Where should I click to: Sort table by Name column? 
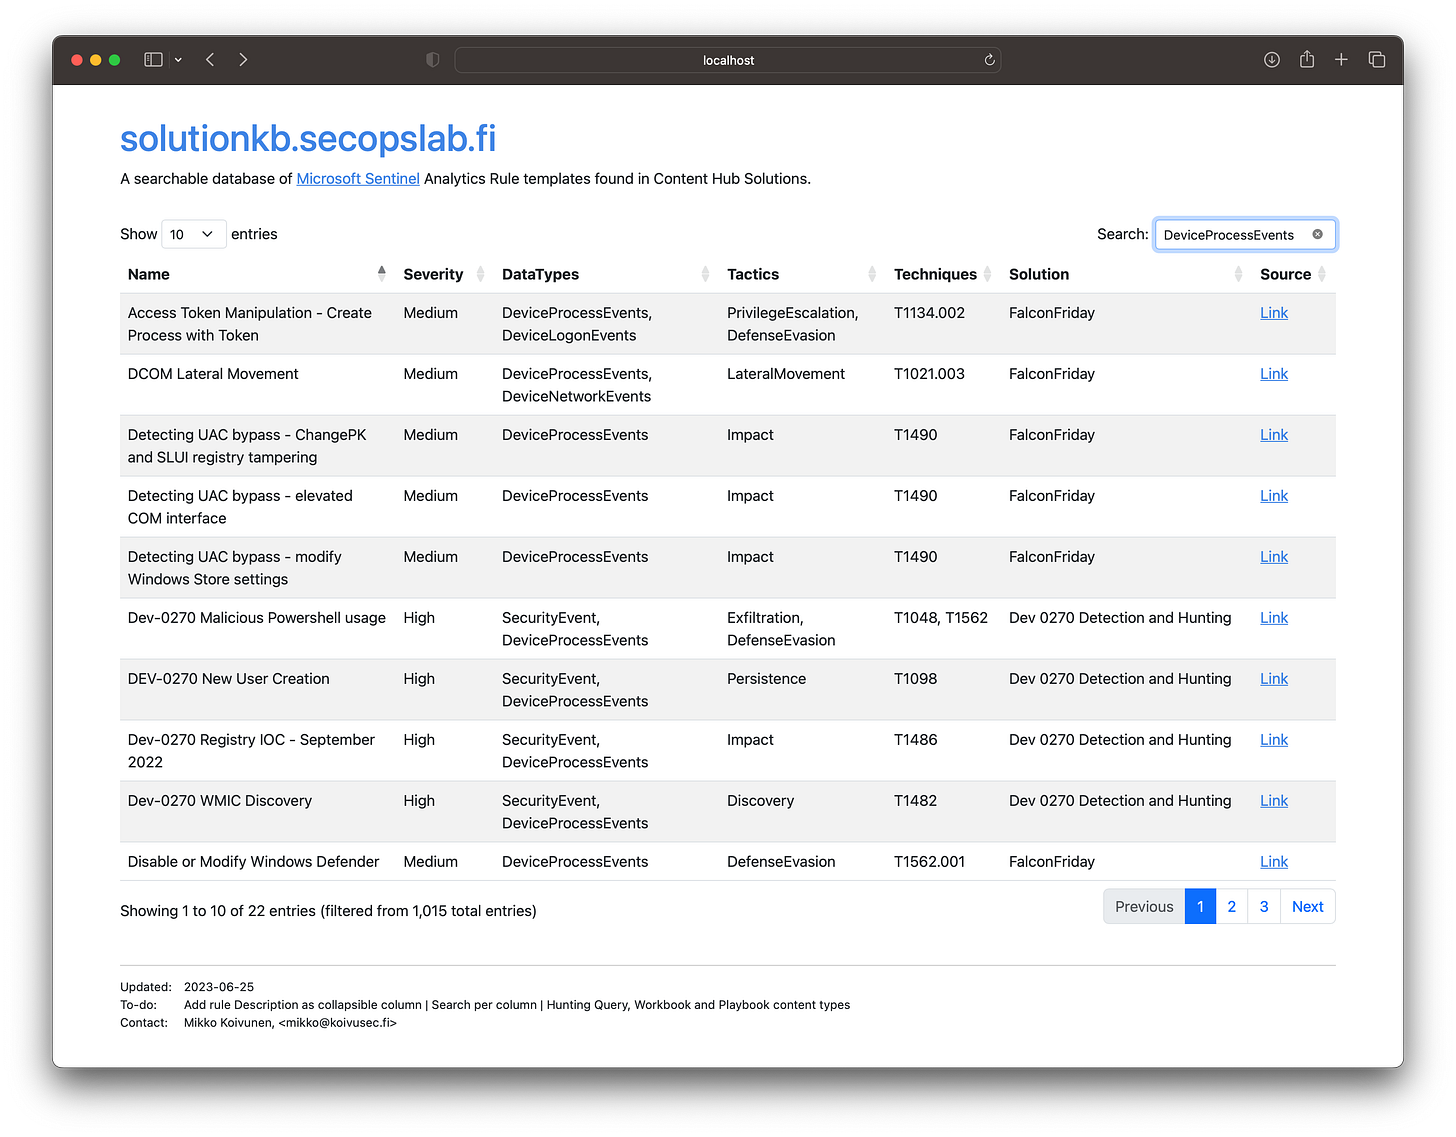[x=257, y=274]
